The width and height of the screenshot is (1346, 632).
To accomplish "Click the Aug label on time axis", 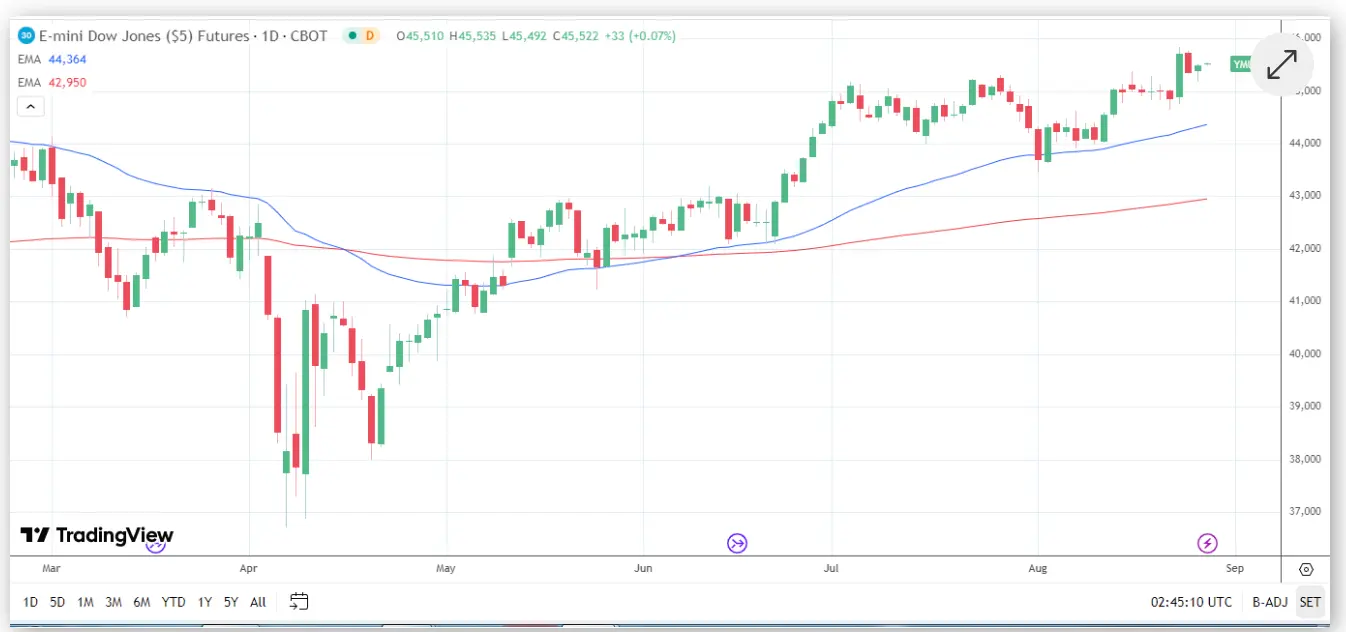I will 1037,568.
